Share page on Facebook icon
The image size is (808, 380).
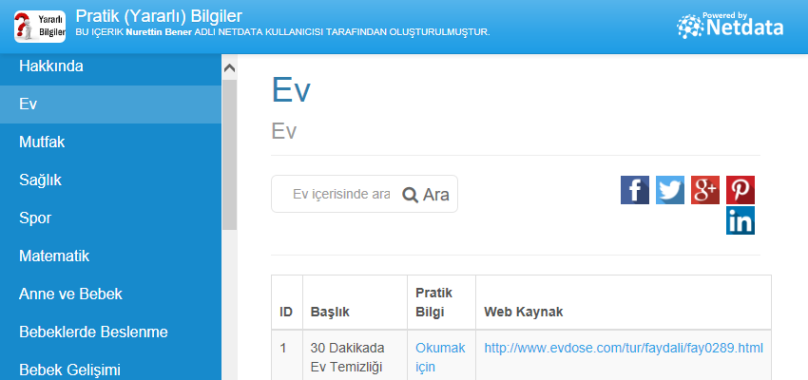(634, 190)
